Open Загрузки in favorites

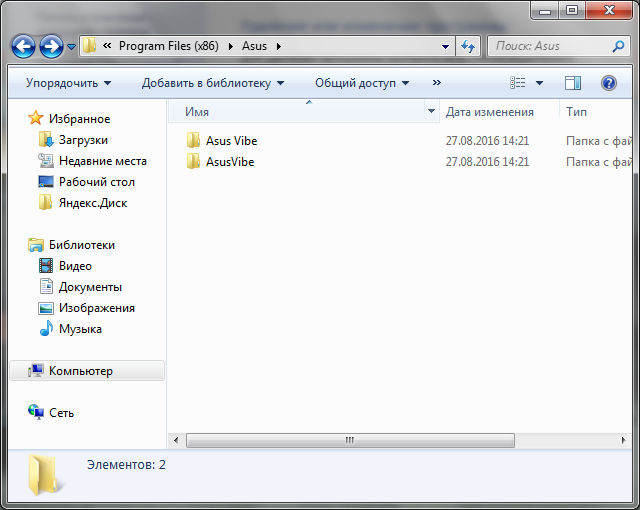click(83, 140)
